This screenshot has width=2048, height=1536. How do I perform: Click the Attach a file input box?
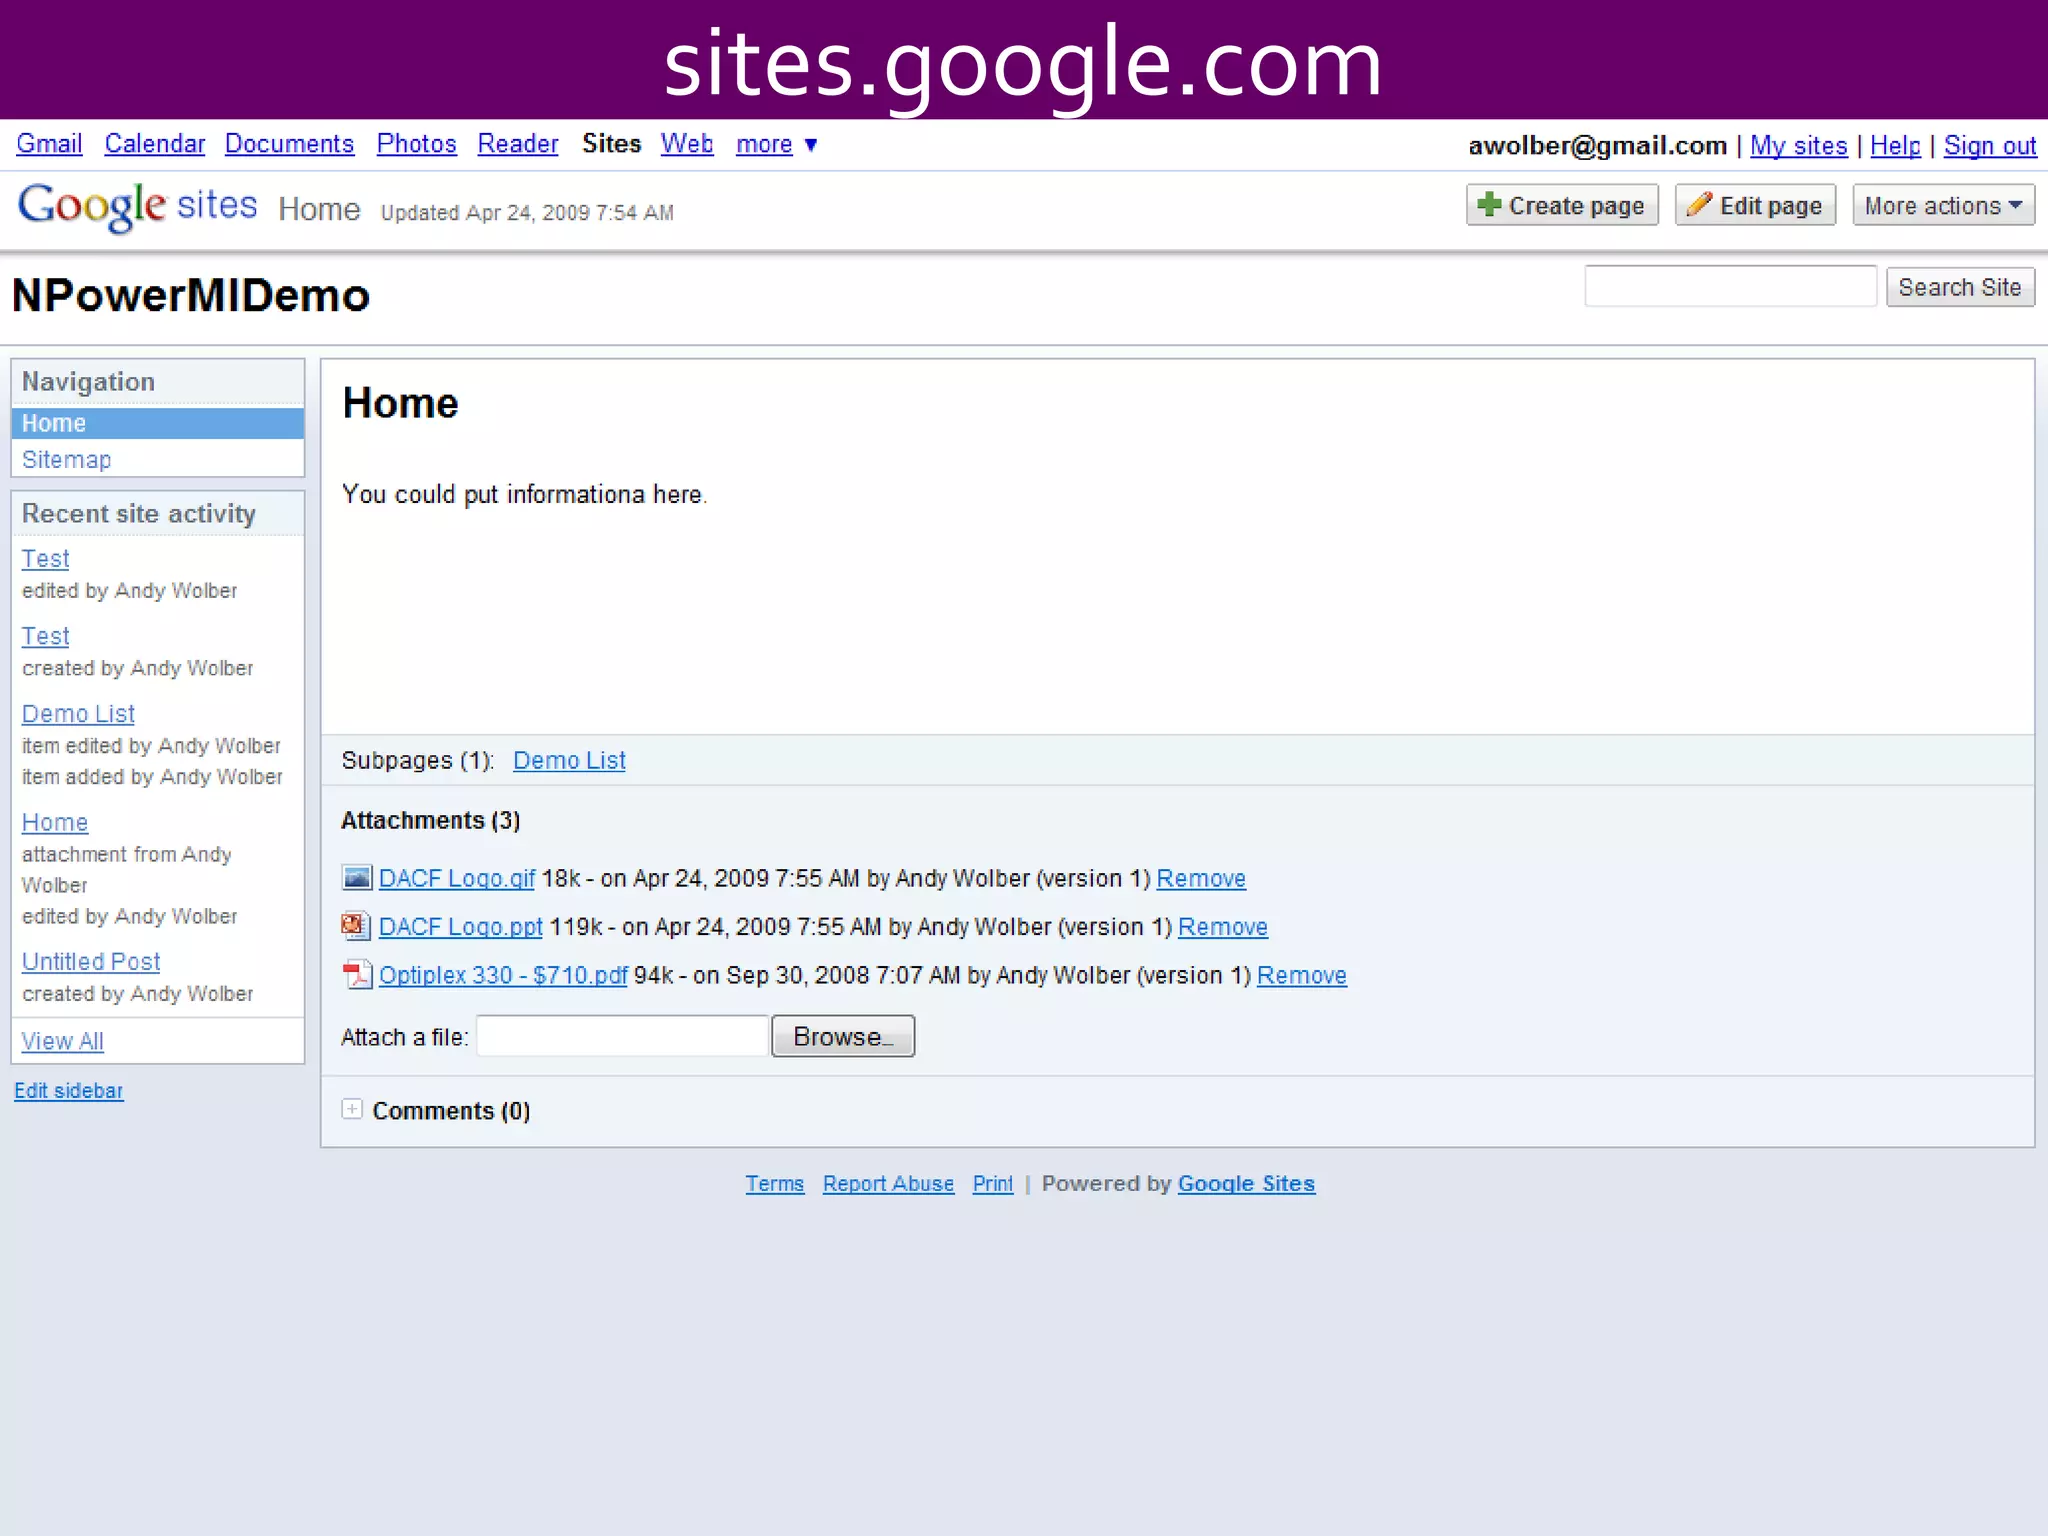click(x=622, y=1036)
